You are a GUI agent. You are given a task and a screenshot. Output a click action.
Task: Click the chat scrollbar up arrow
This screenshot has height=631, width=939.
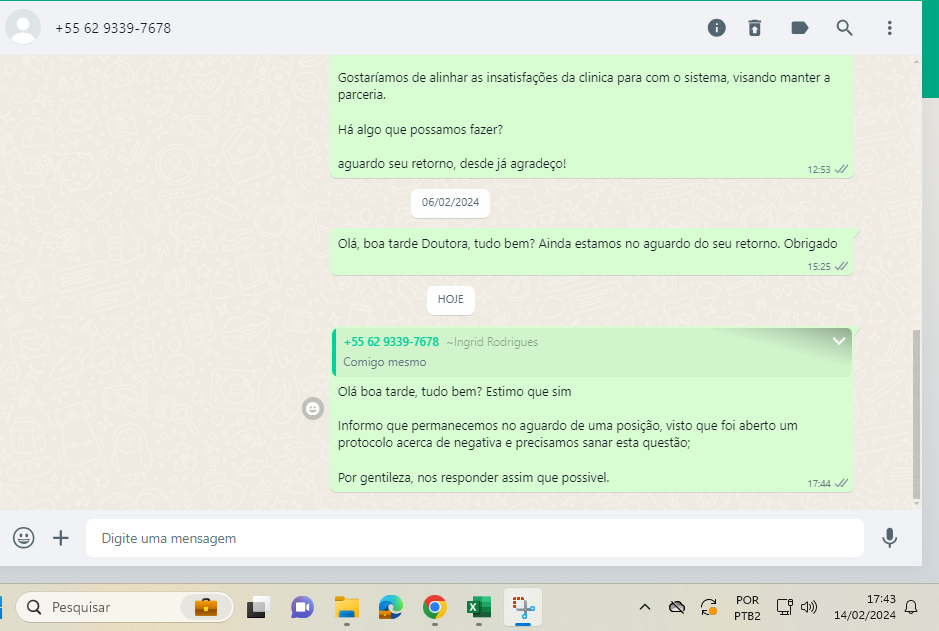coord(916,61)
